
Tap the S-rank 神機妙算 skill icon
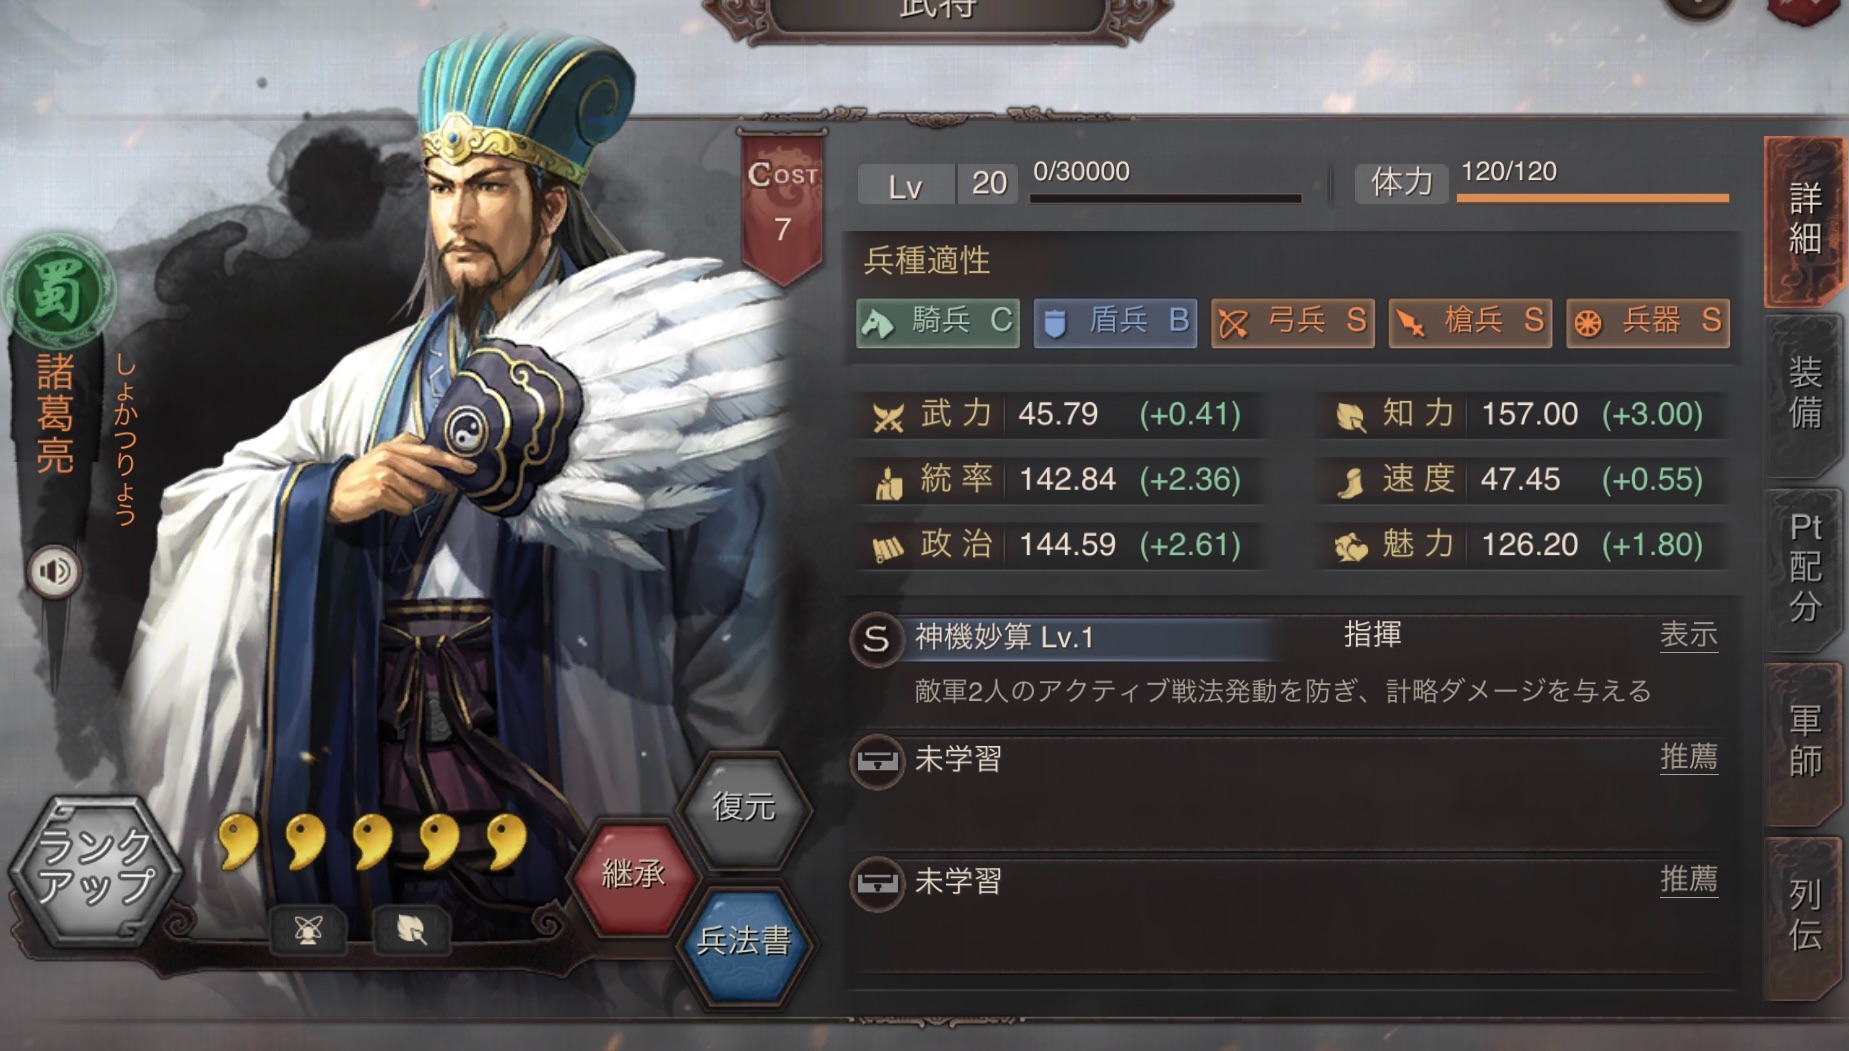876,638
